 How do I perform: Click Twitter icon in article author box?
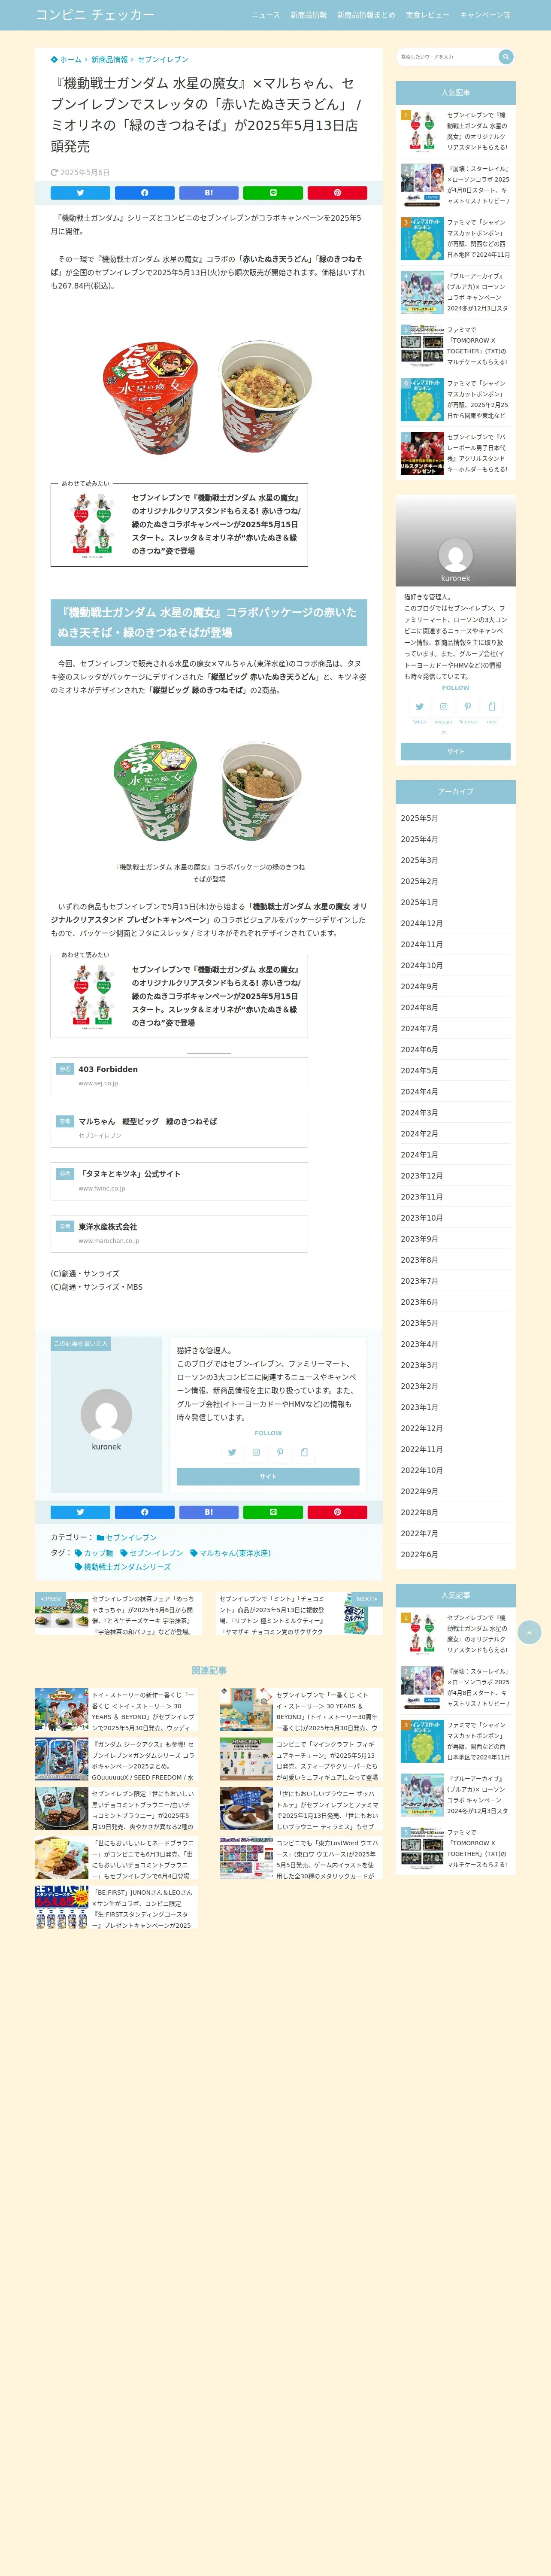232,1452
